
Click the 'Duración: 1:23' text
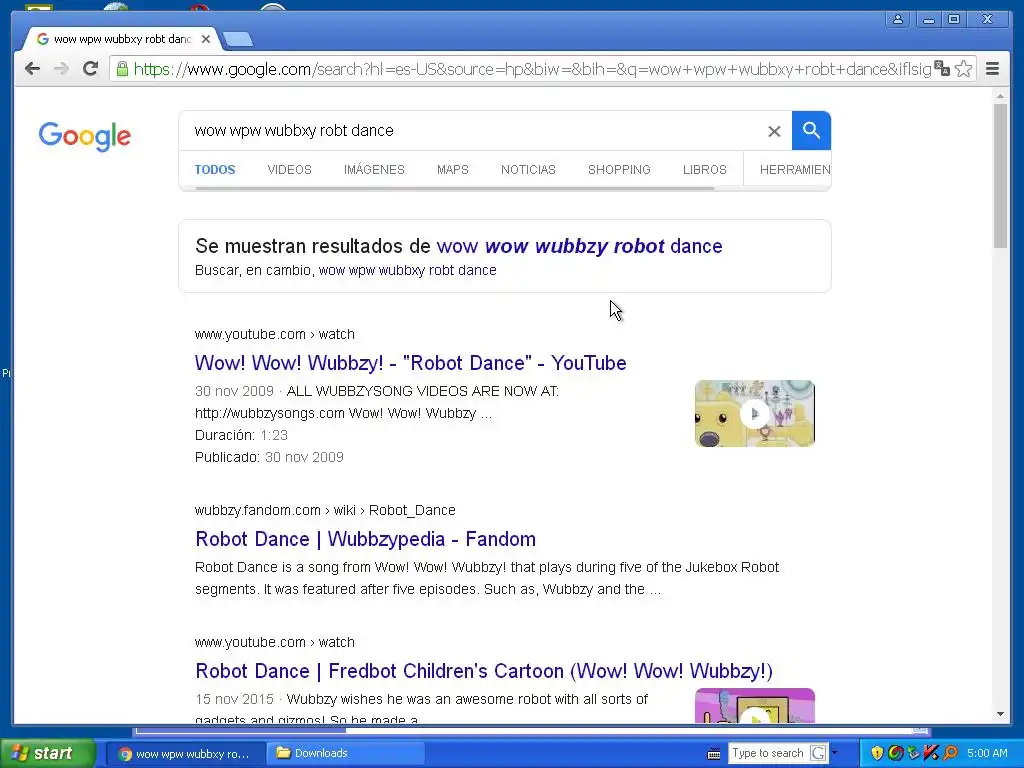point(241,436)
